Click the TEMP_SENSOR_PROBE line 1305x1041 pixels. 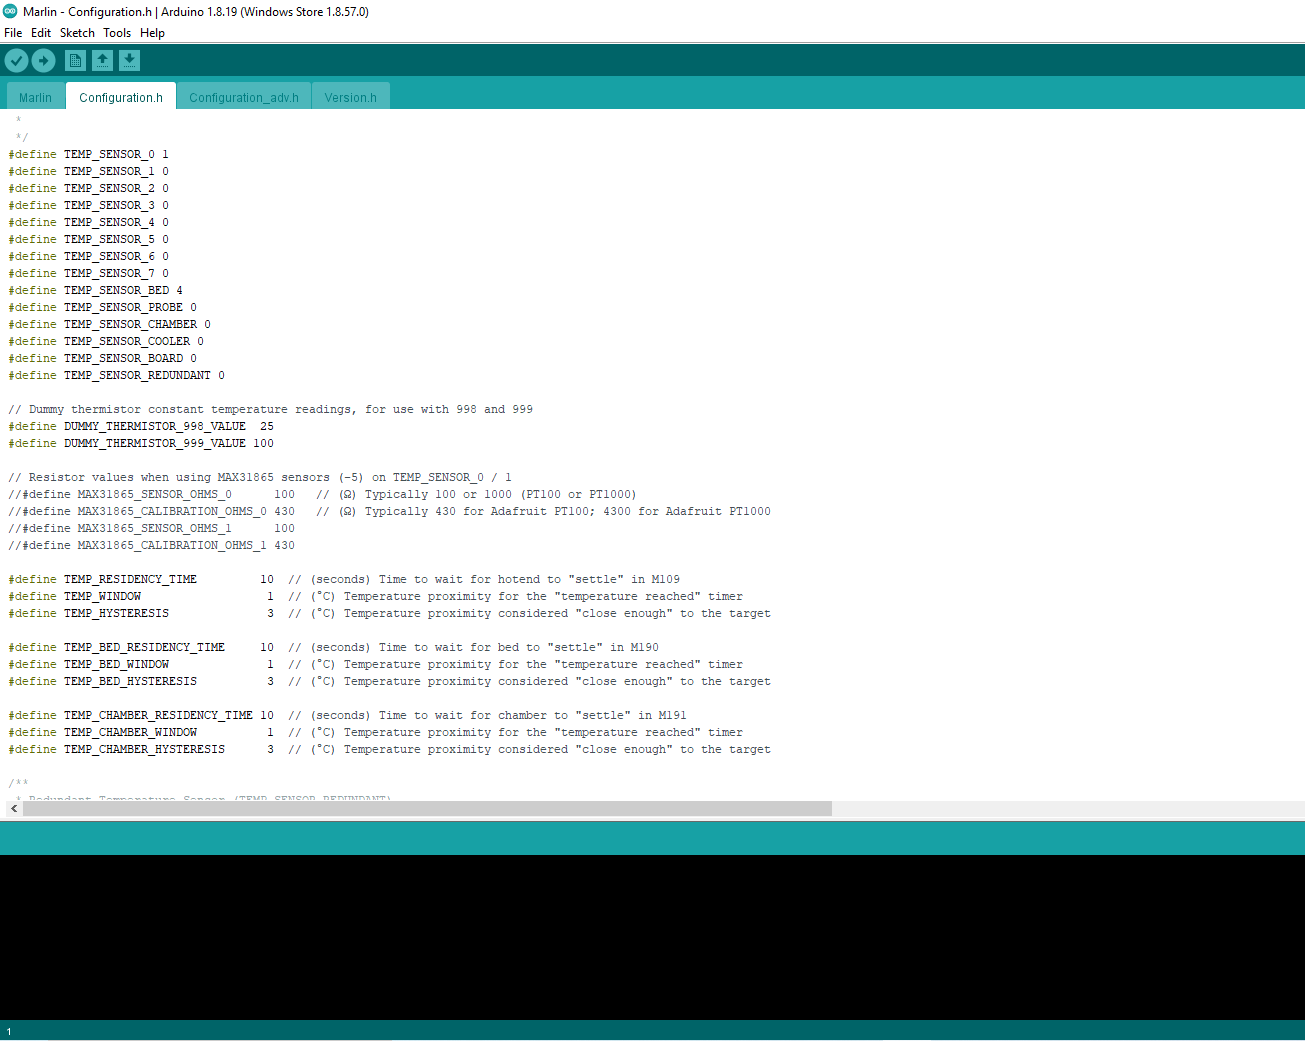point(103,307)
